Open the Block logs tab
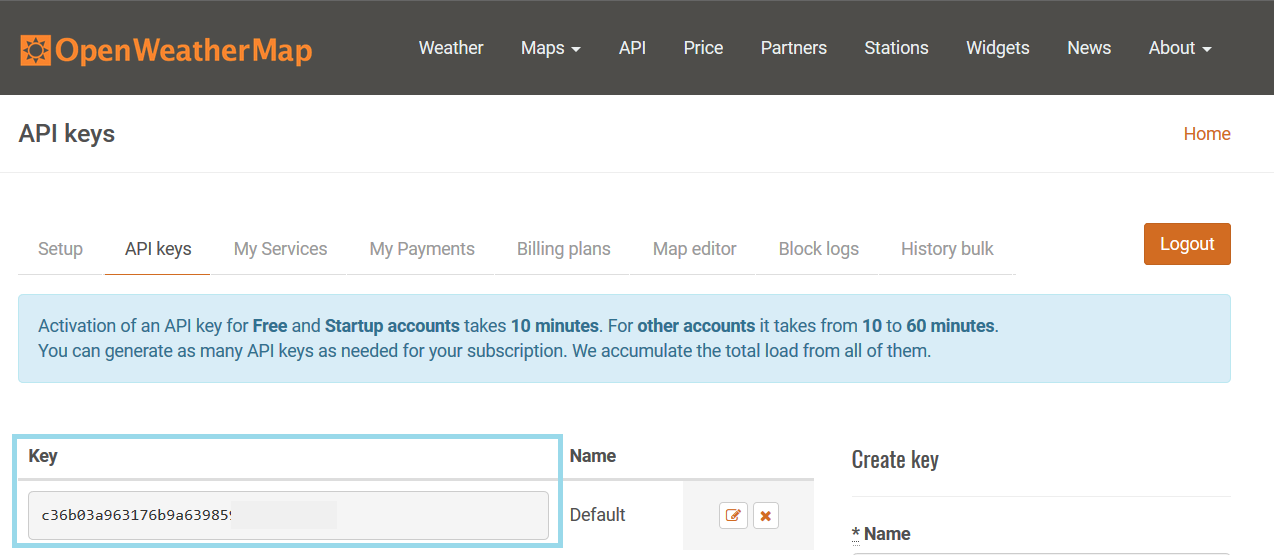Image resolution: width=1274 pixels, height=555 pixels. pyautogui.click(x=819, y=249)
